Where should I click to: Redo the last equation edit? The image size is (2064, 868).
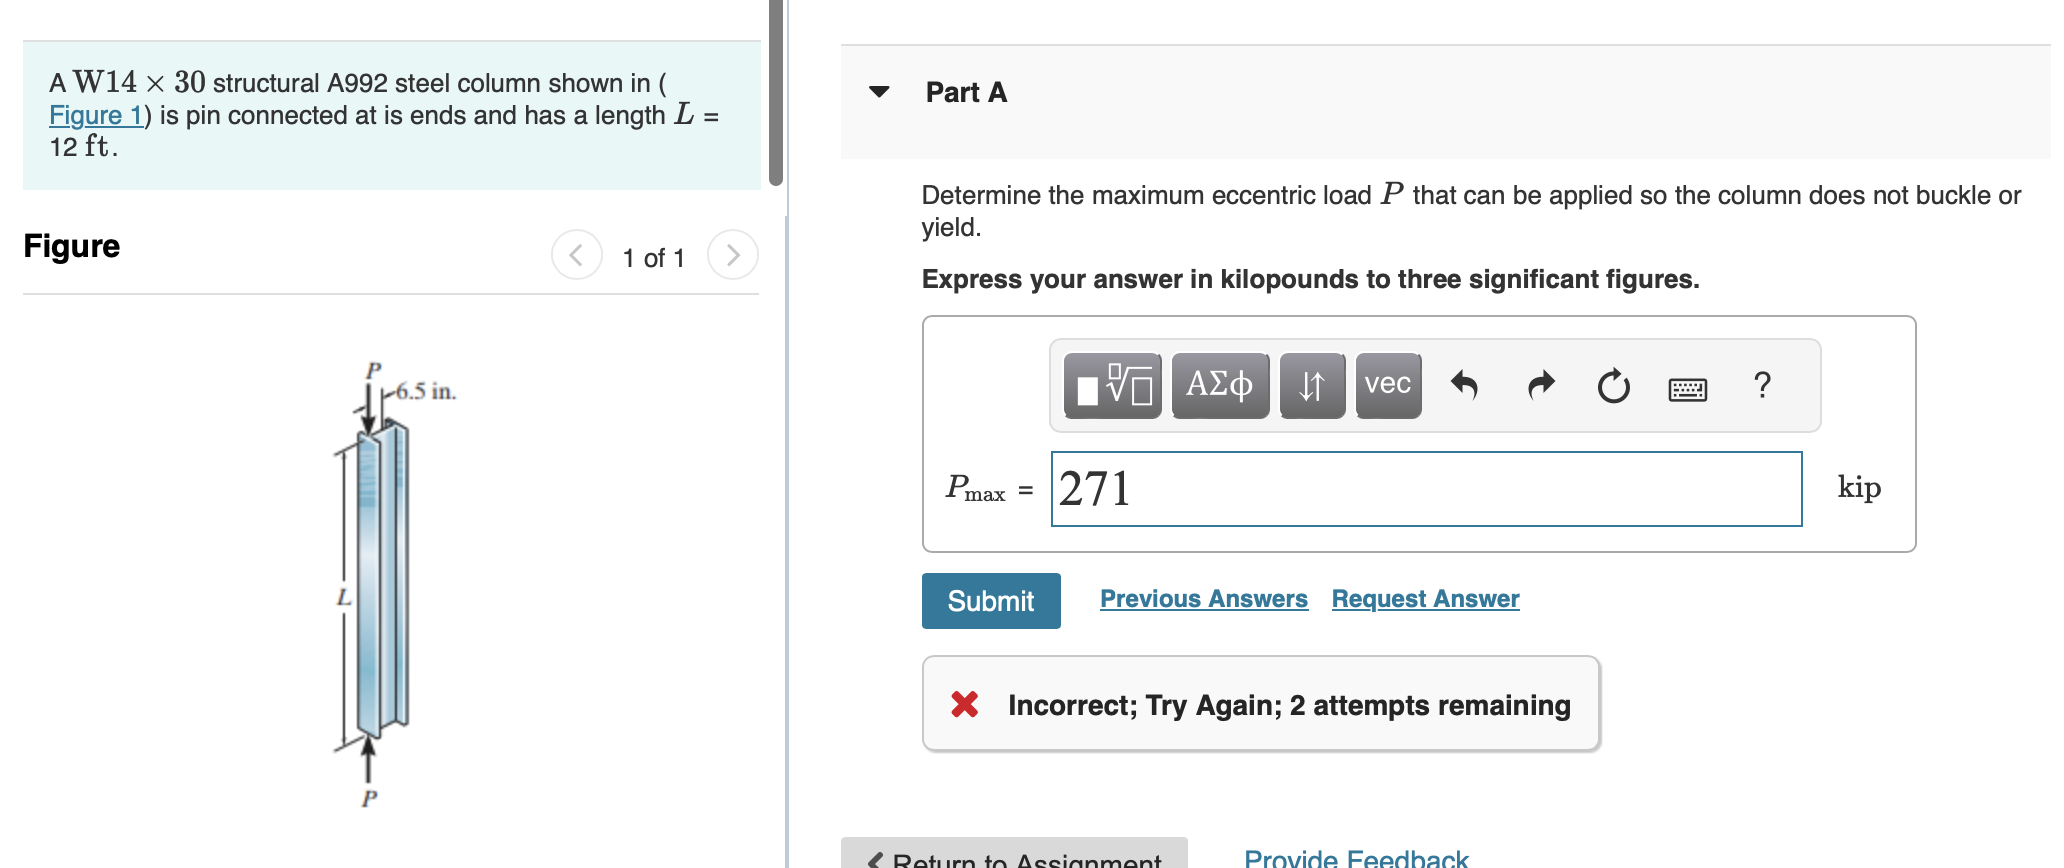[1539, 385]
